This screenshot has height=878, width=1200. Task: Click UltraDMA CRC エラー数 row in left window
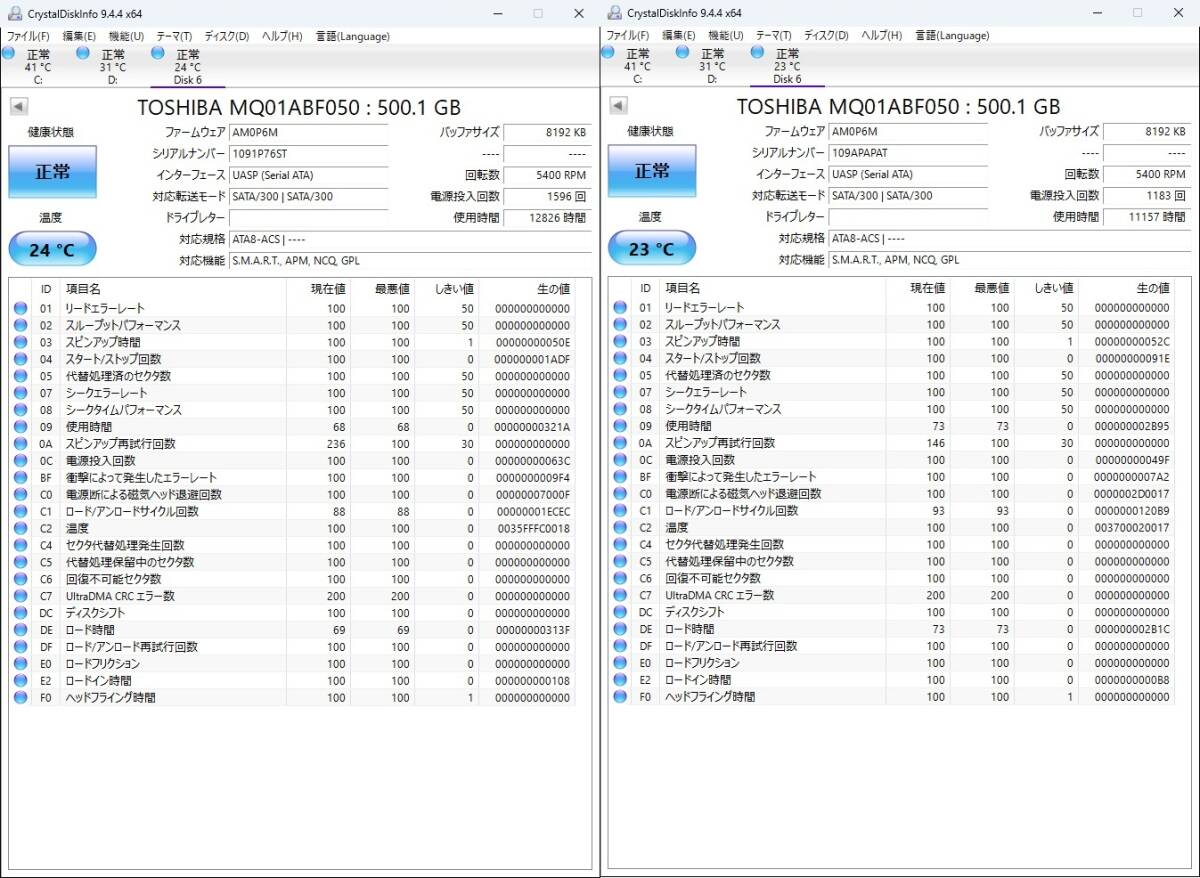coord(293,596)
